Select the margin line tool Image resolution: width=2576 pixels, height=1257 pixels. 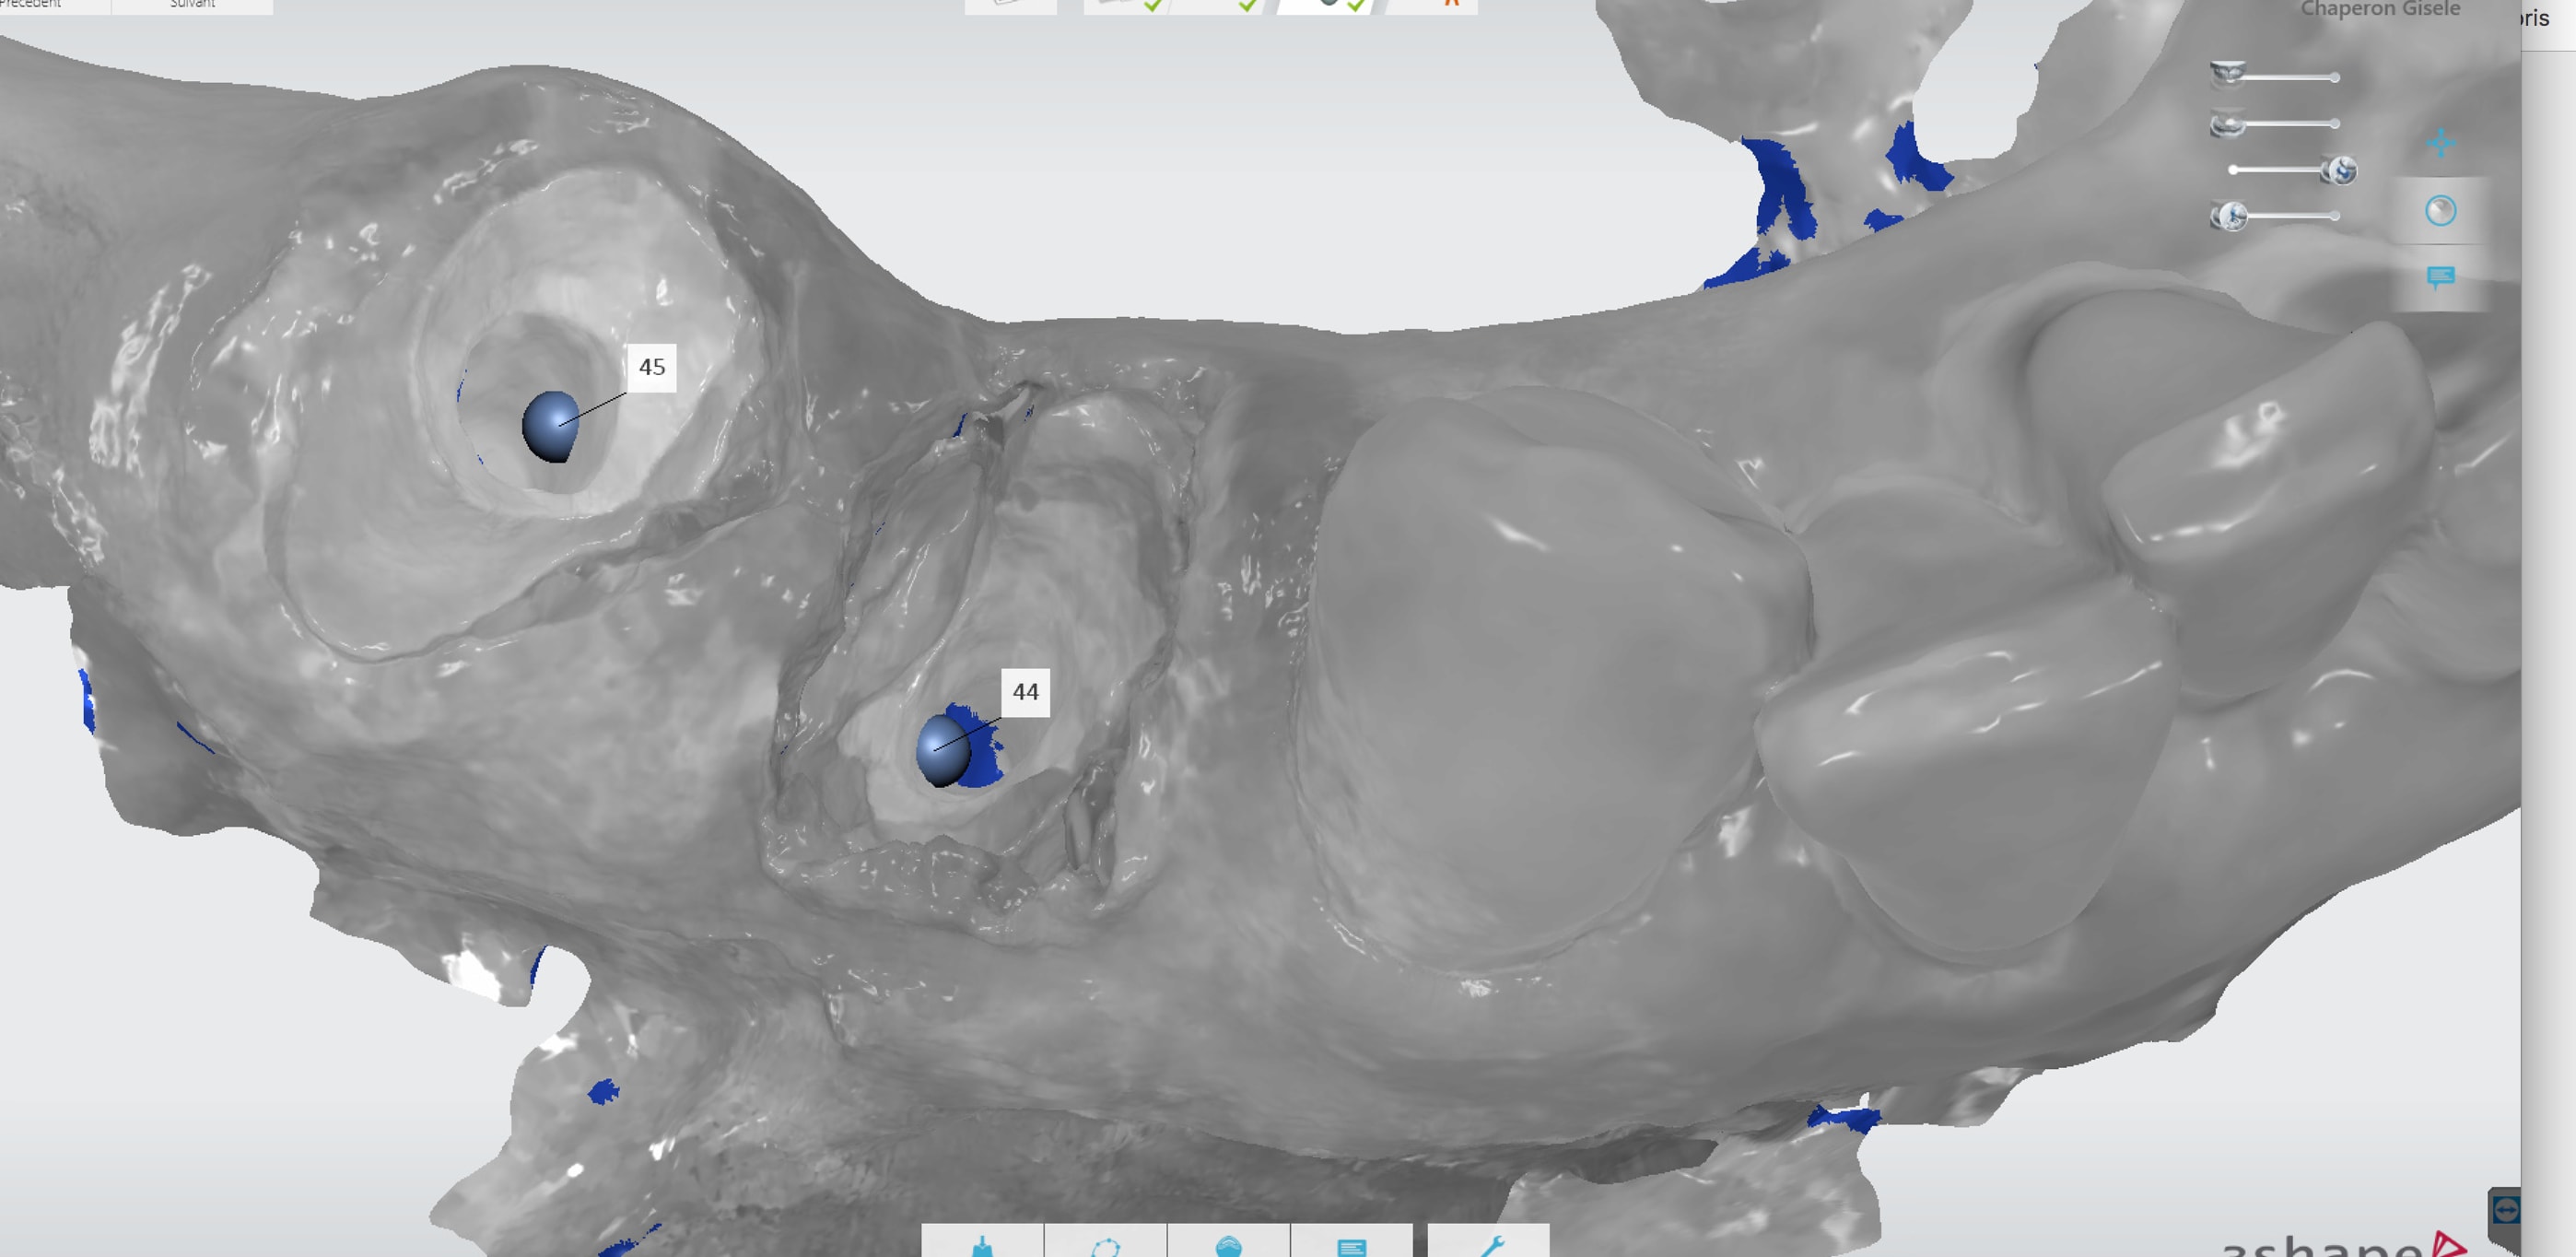1105,1244
